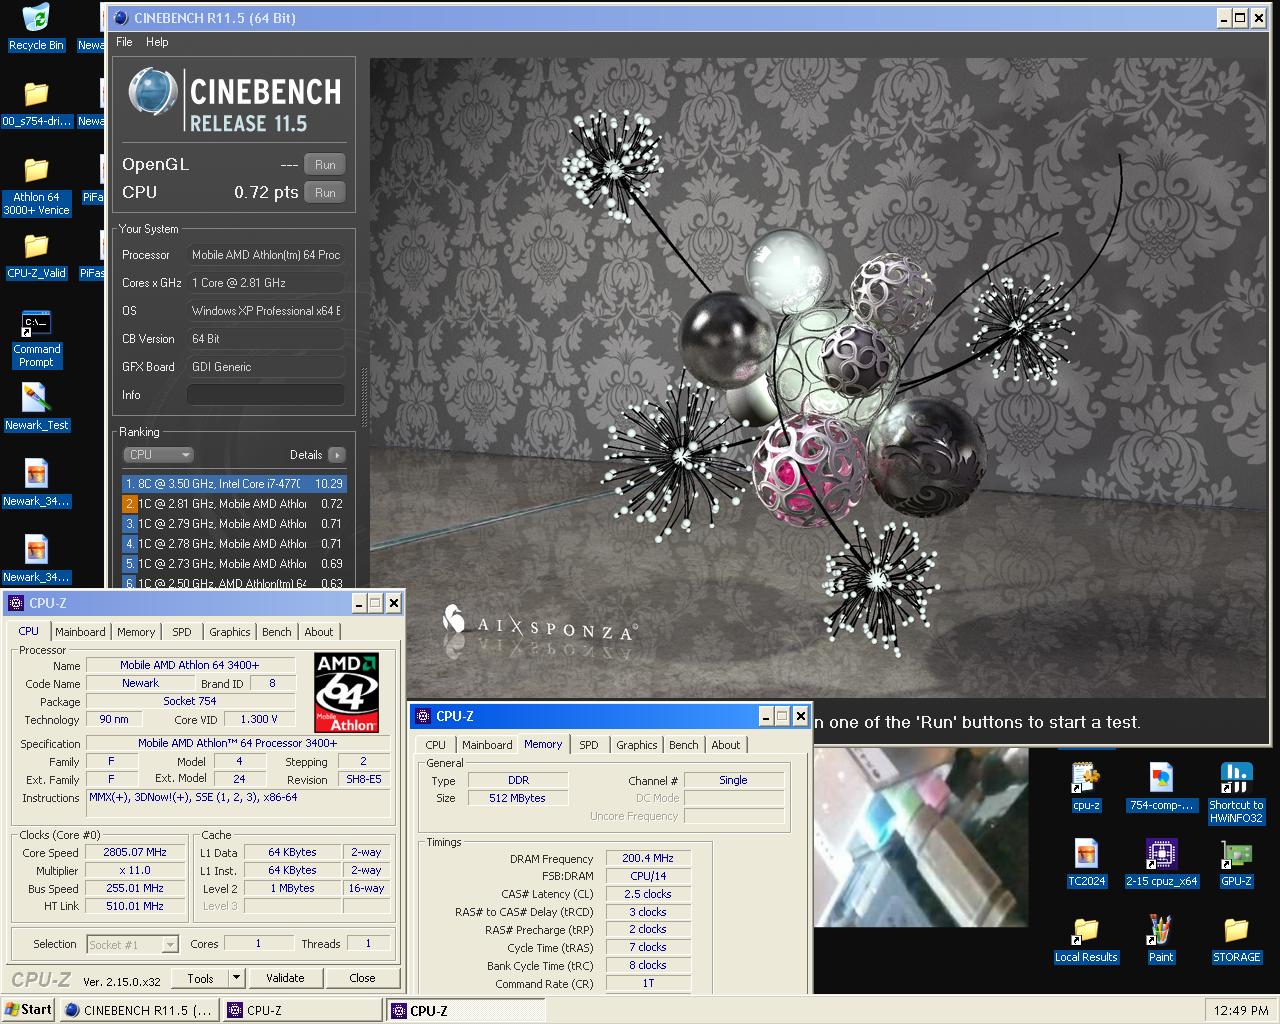Click the front CPU-Z window title icon
The width and height of the screenshot is (1280, 1024).
16,603
